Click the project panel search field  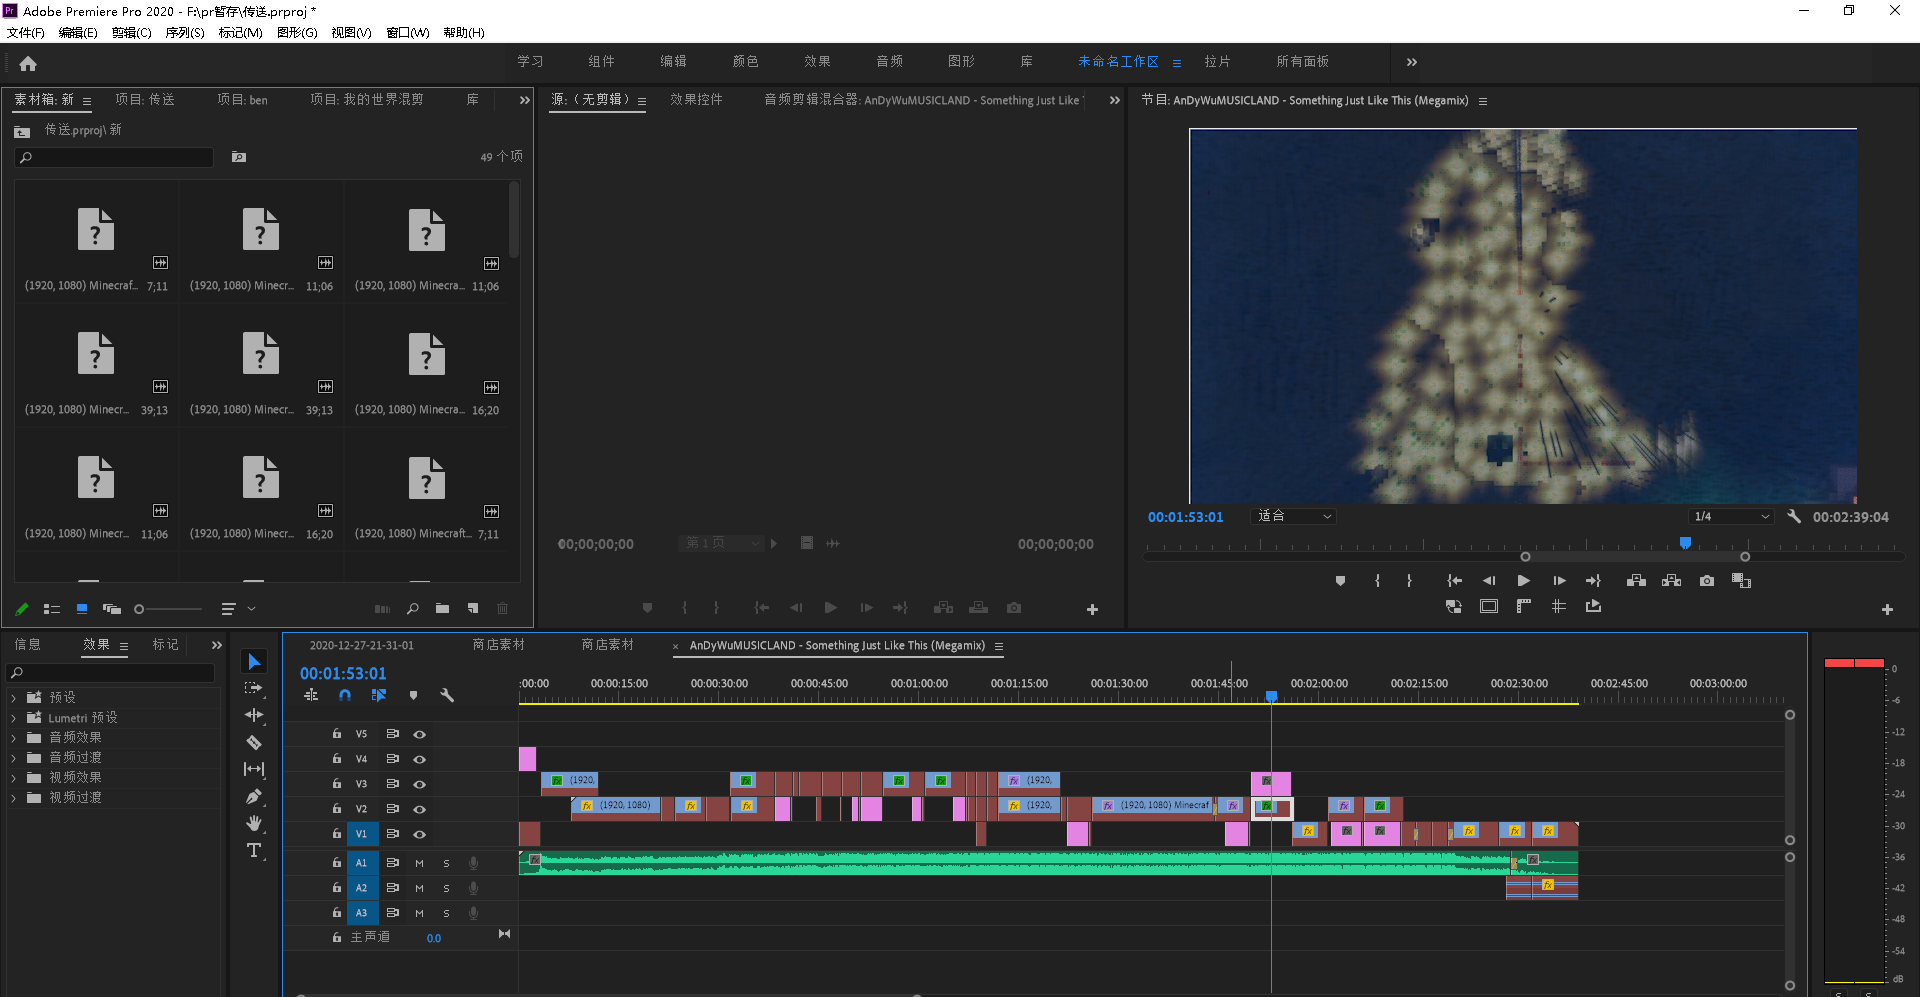tap(114, 157)
